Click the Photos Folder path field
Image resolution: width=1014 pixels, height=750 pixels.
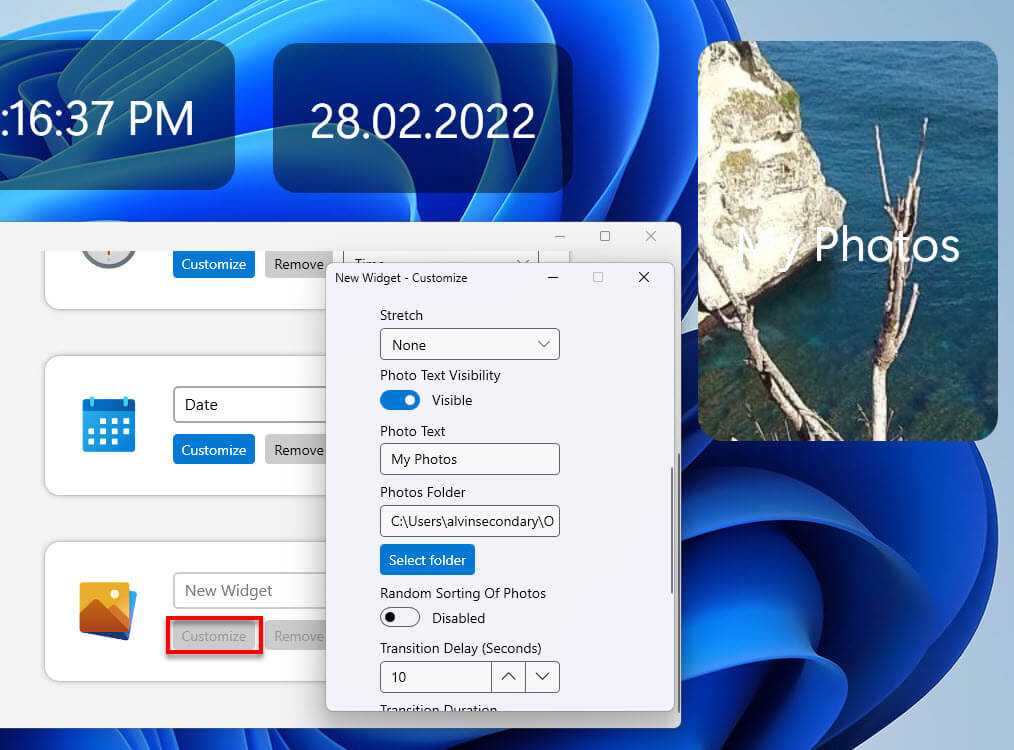point(469,521)
